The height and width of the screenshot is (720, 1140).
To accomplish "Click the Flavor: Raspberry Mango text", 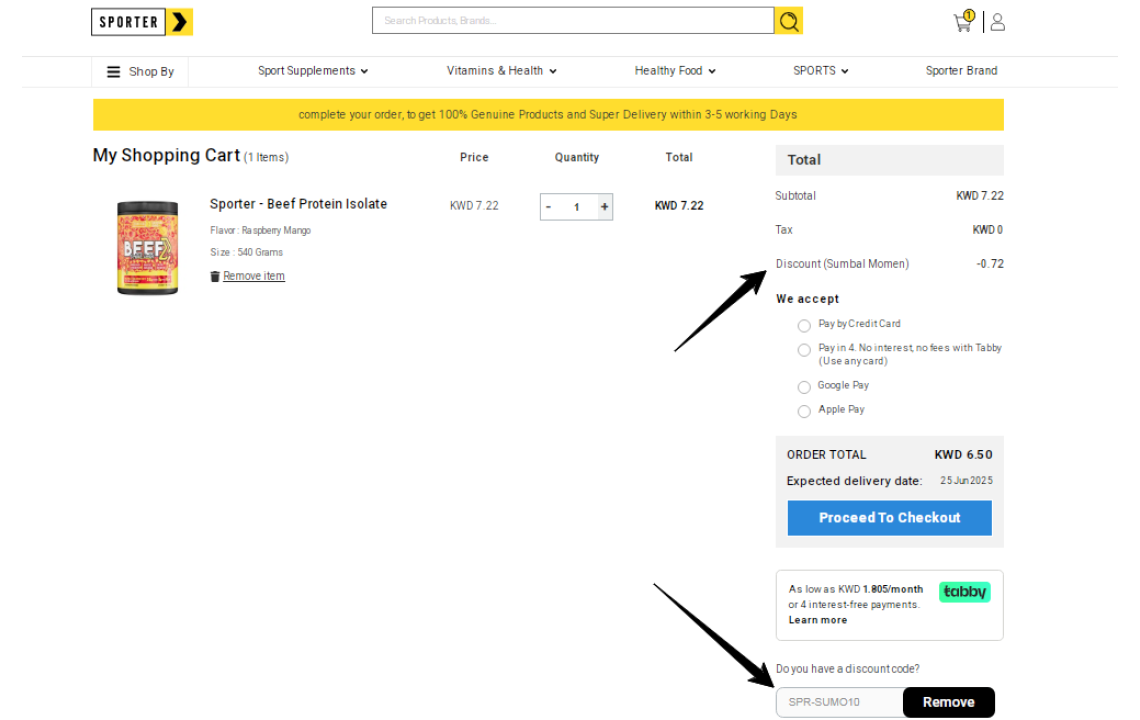I will point(260,231).
